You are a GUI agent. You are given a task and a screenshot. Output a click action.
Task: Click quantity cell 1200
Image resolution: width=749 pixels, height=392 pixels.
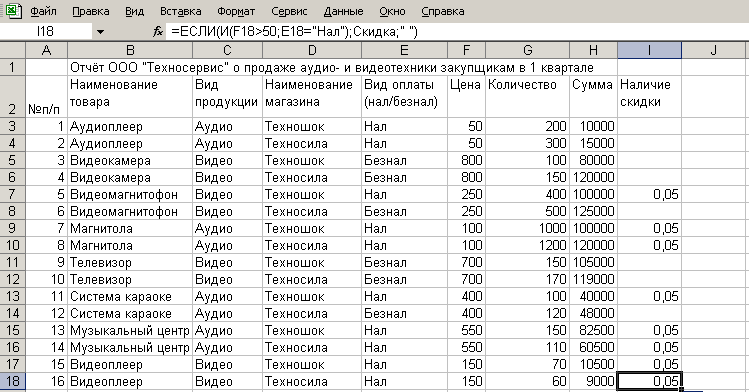tap(527, 245)
